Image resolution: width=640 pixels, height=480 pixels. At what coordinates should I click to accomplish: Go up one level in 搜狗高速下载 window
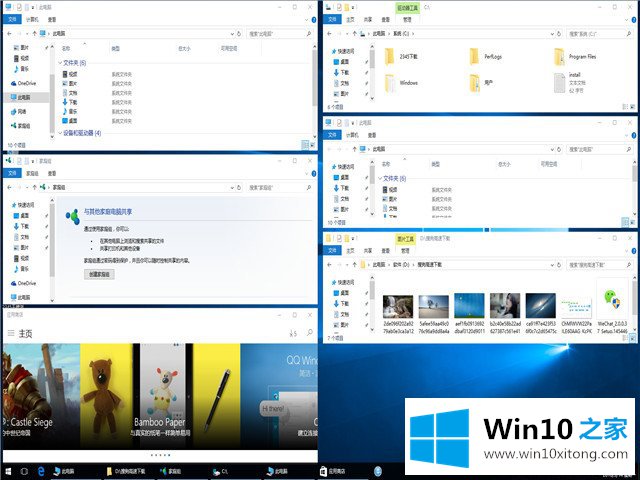[354, 264]
